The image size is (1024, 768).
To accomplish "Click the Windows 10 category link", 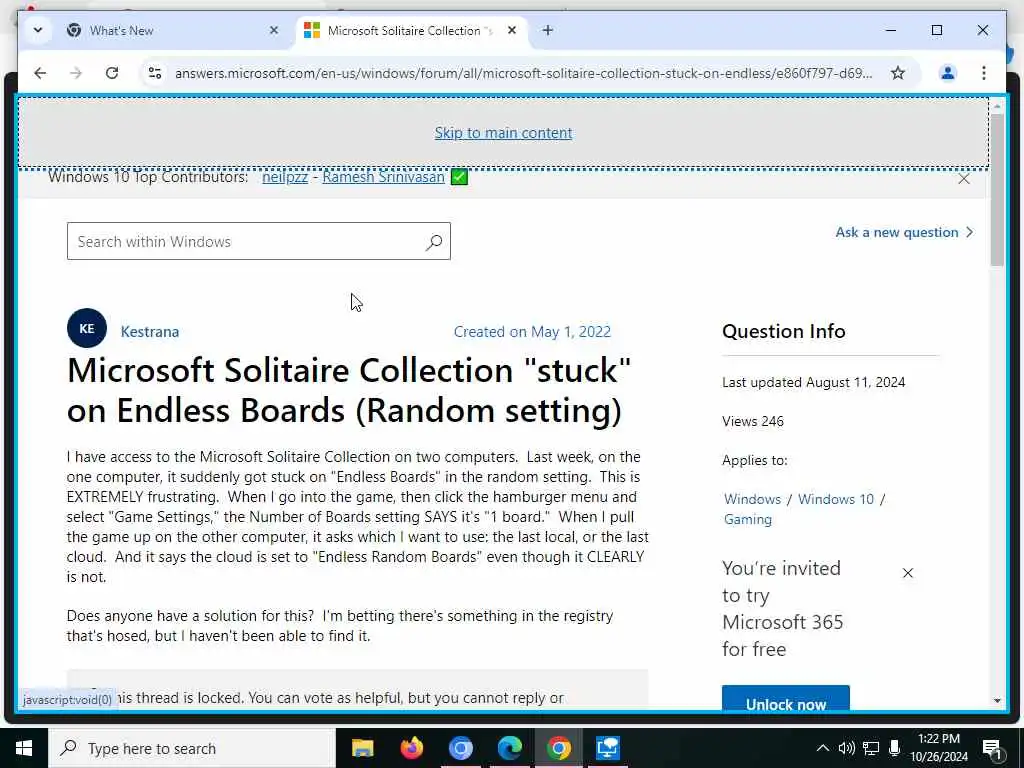I will [x=836, y=499].
